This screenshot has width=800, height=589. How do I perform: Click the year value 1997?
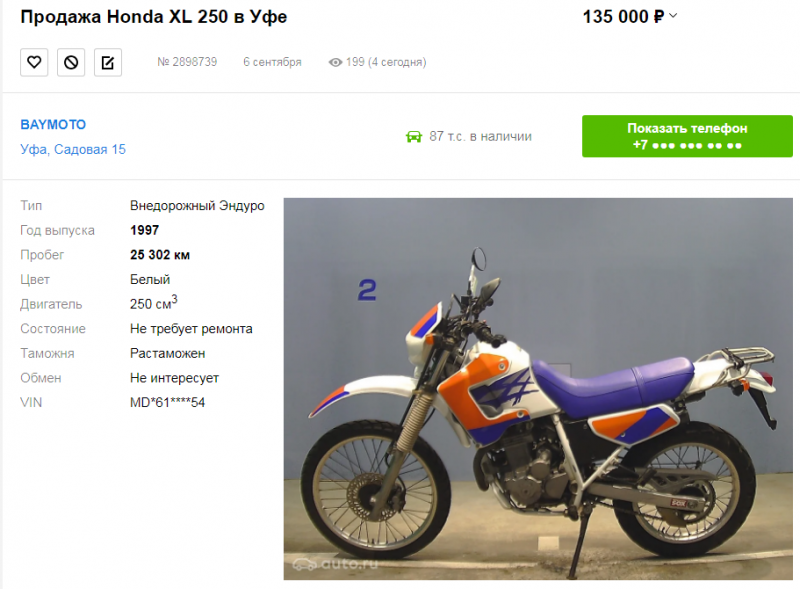coord(144,230)
